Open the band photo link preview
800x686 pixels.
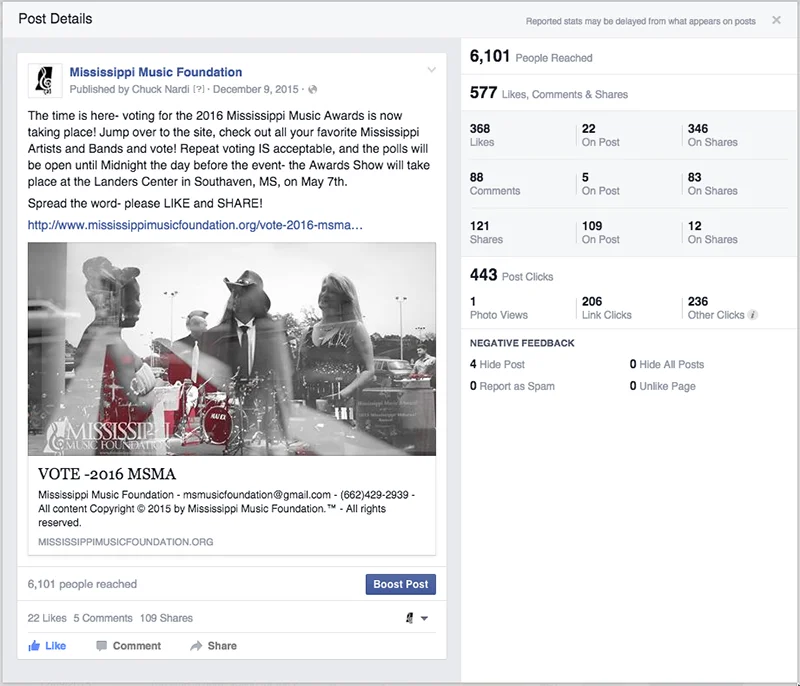[x=232, y=349]
